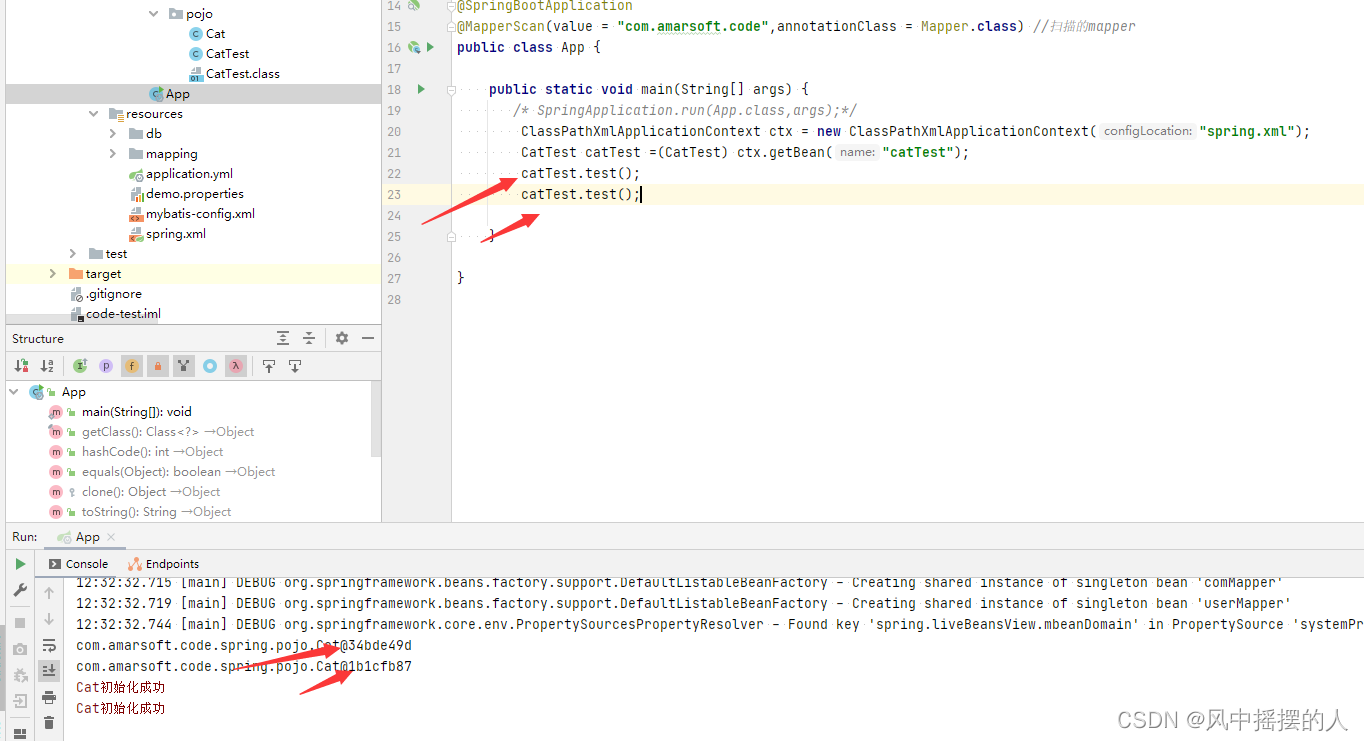Toggle show non-public lock icon in Structure
The image size is (1364, 741).
158,366
